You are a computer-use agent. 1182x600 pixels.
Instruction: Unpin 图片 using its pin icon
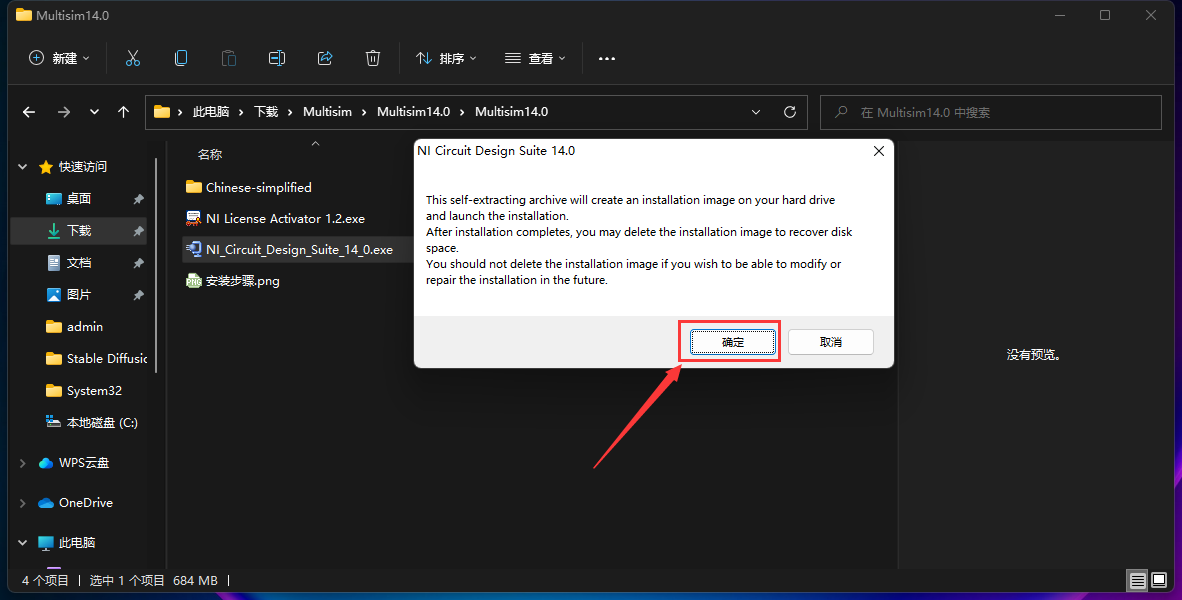point(138,295)
